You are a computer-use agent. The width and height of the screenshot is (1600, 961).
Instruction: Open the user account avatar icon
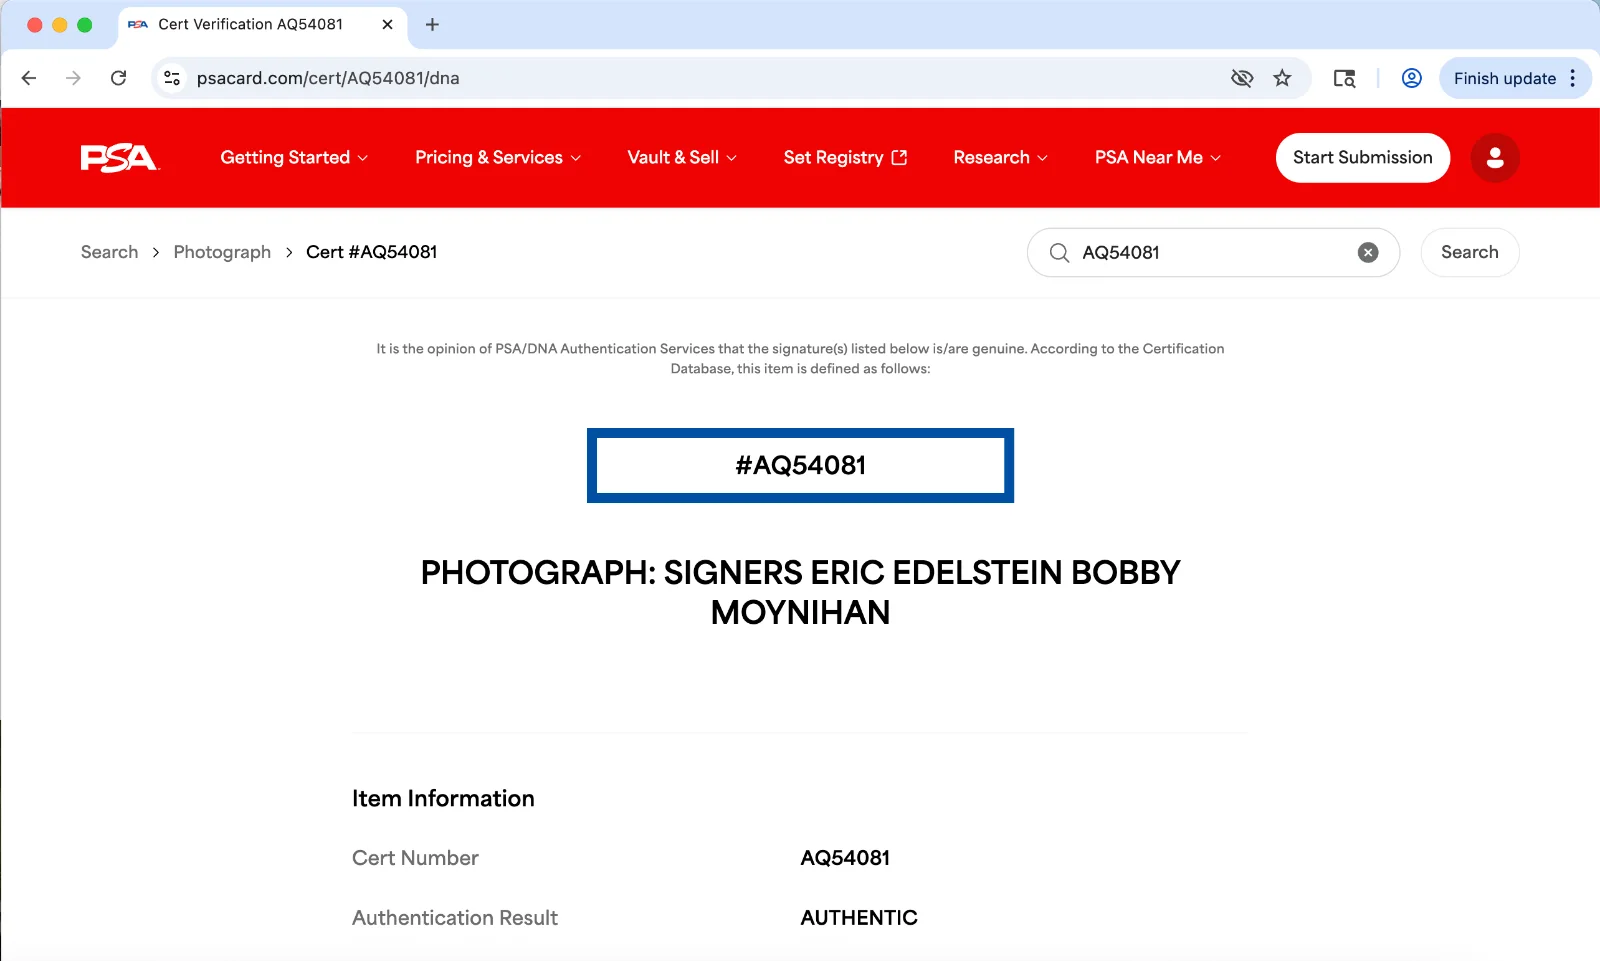[1495, 158]
